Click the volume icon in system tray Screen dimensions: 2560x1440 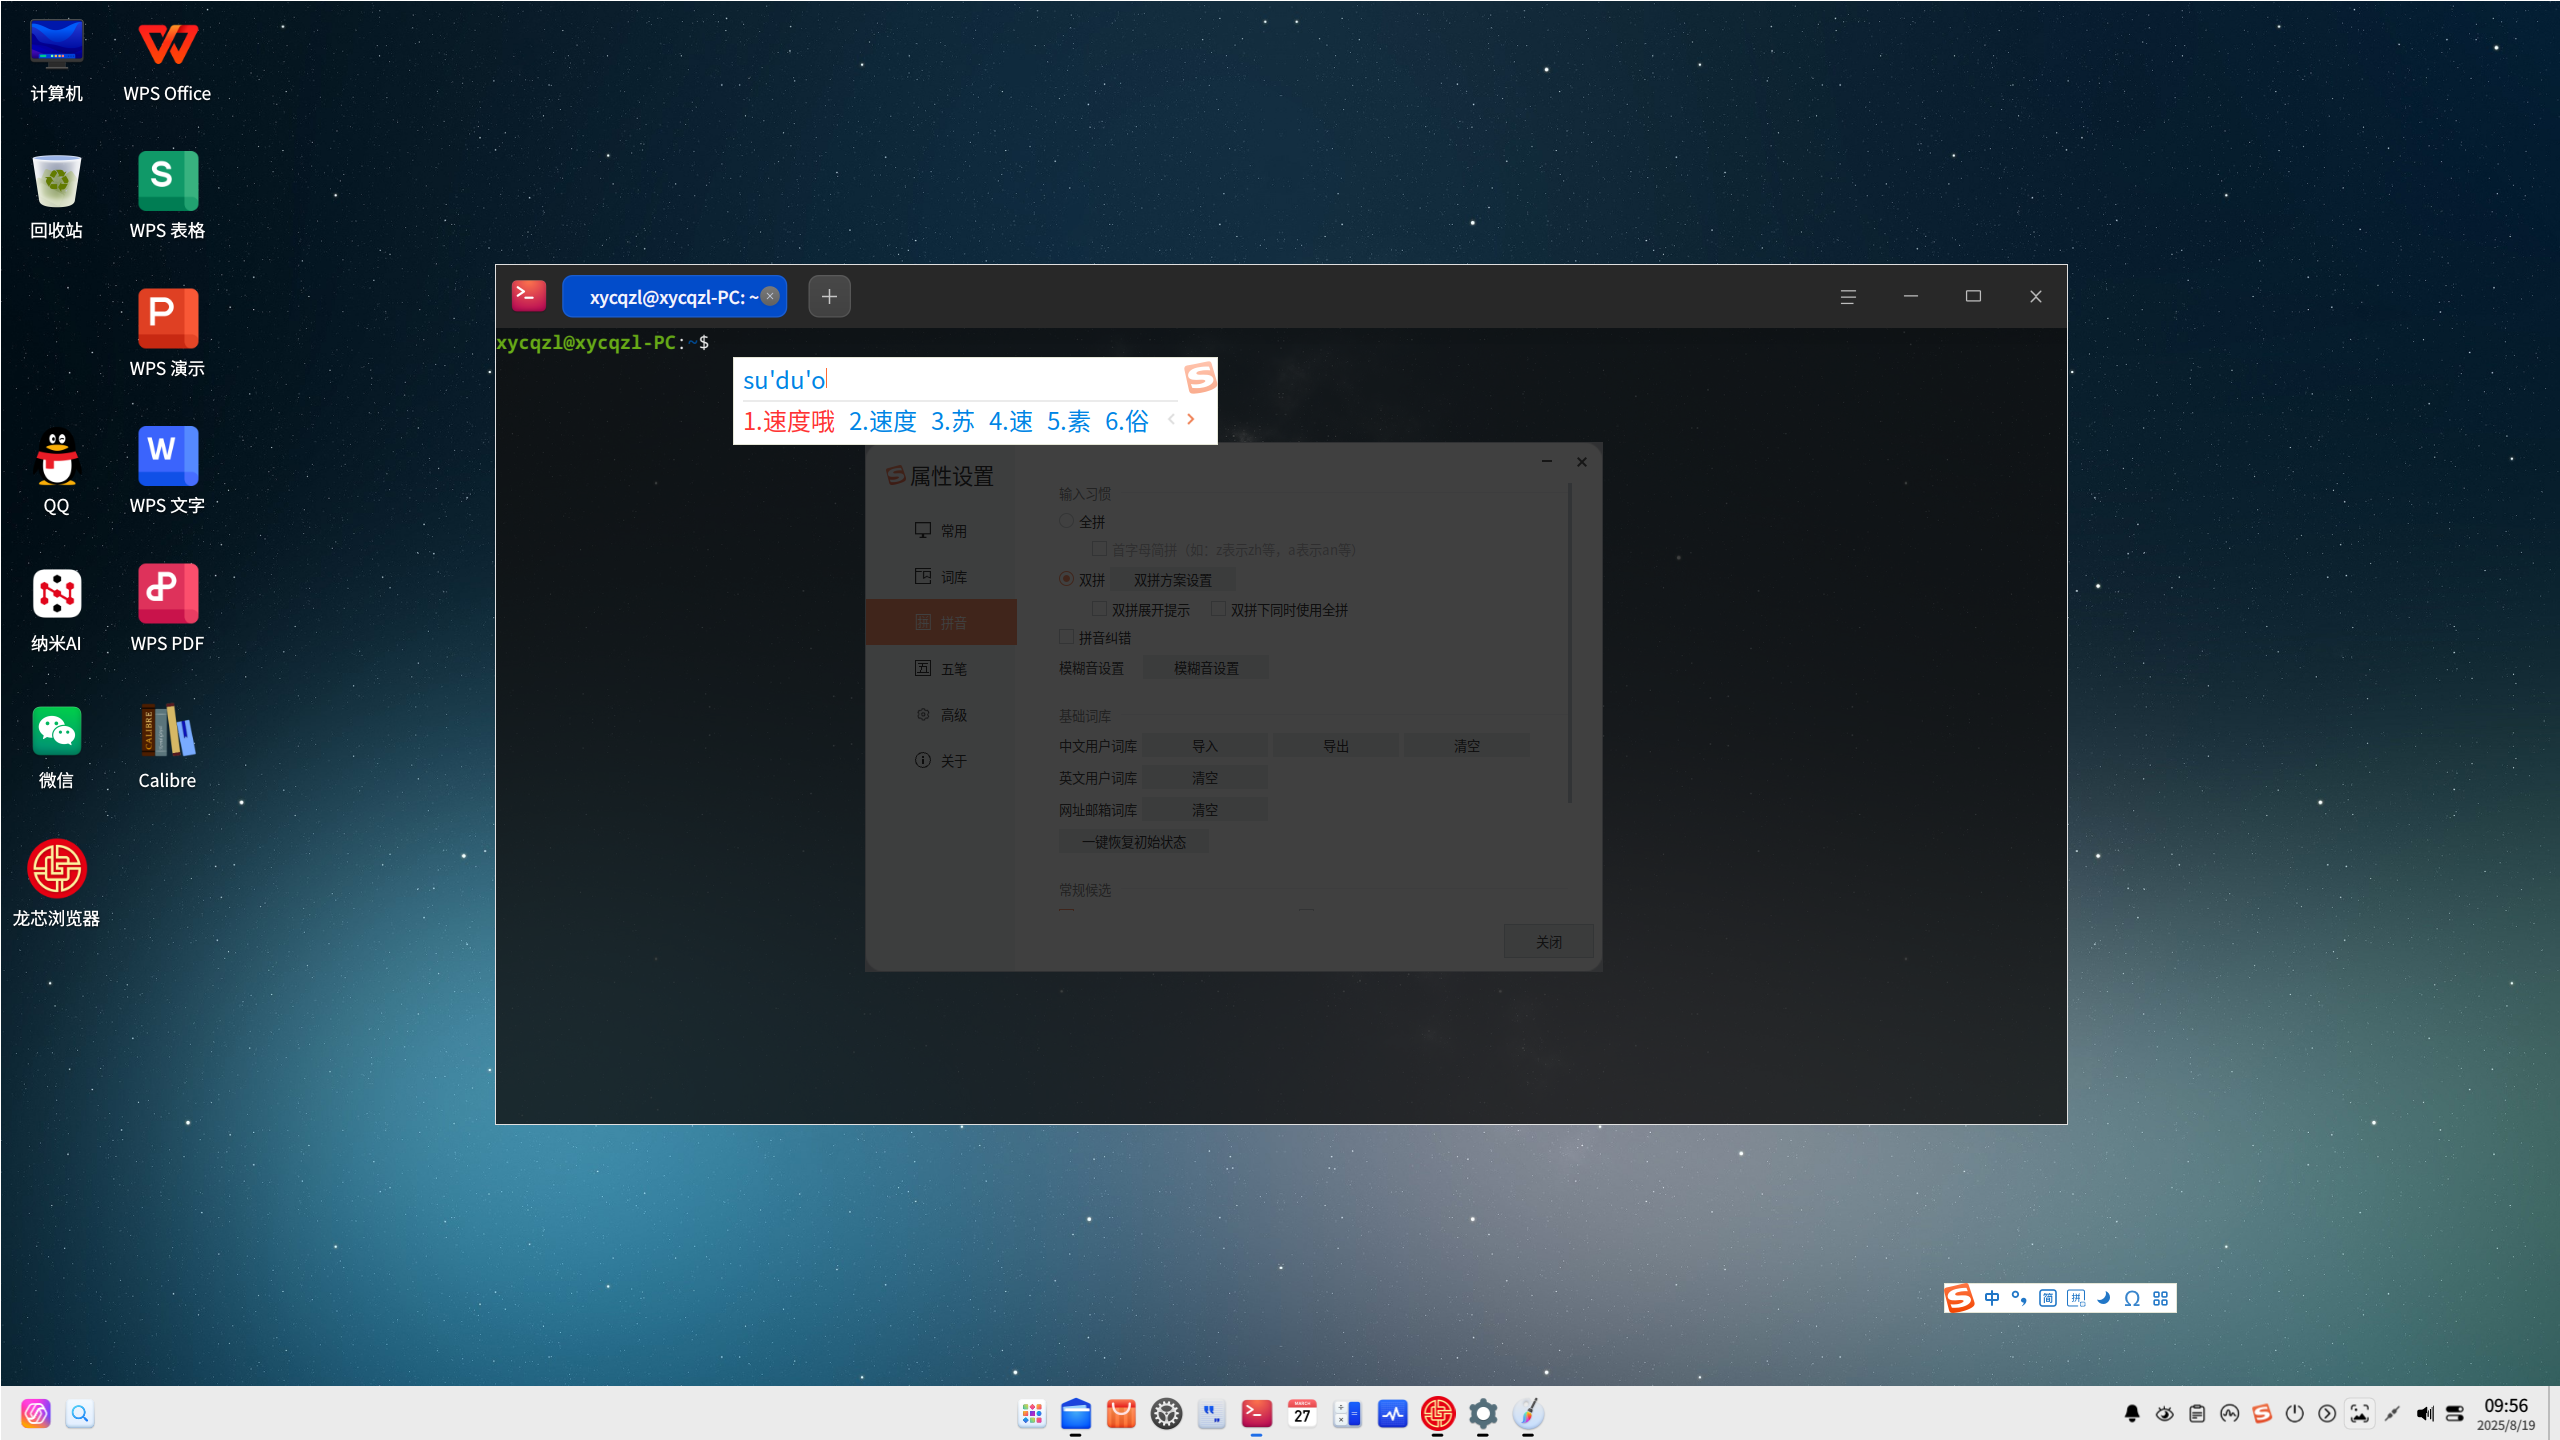pyautogui.click(x=2424, y=1413)
